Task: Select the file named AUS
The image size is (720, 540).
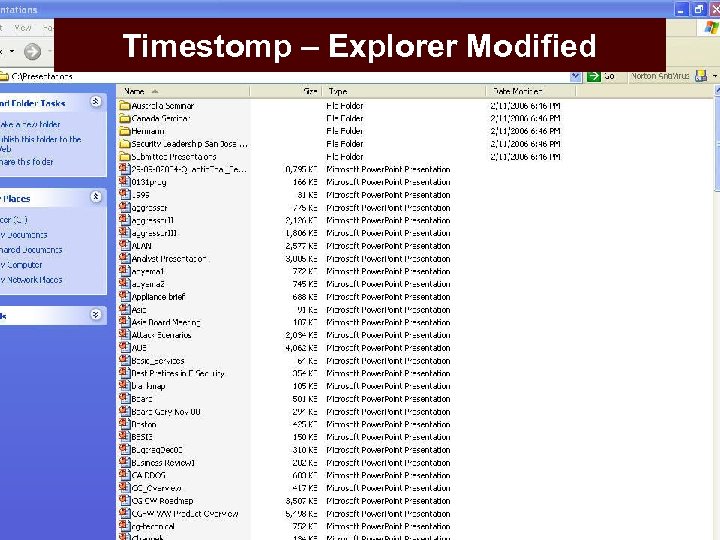Action: coord(139,348)
